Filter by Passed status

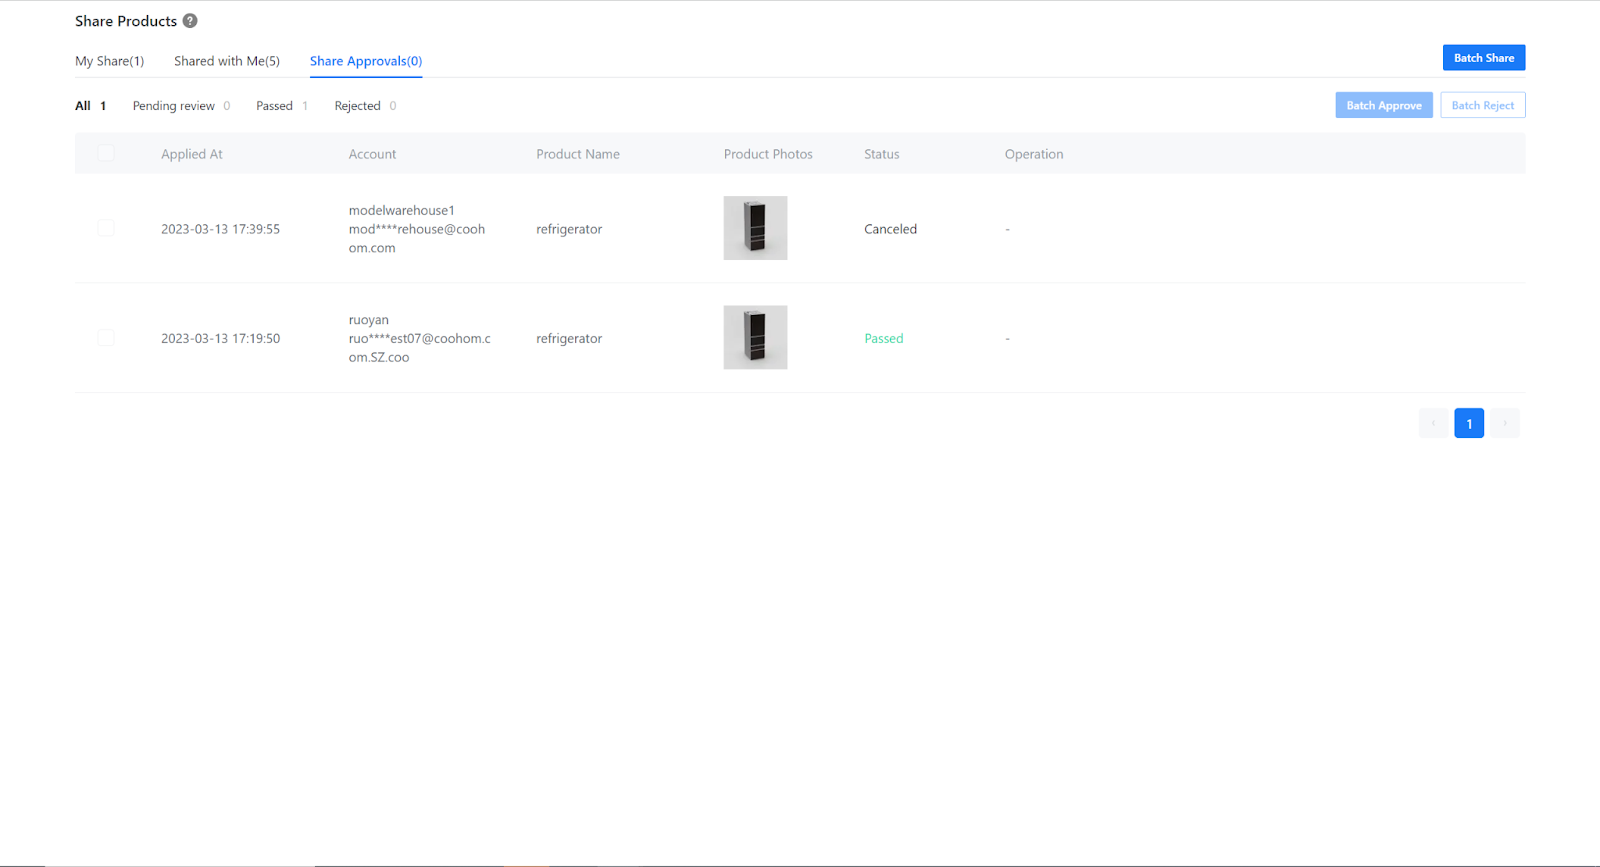(274, 106)
